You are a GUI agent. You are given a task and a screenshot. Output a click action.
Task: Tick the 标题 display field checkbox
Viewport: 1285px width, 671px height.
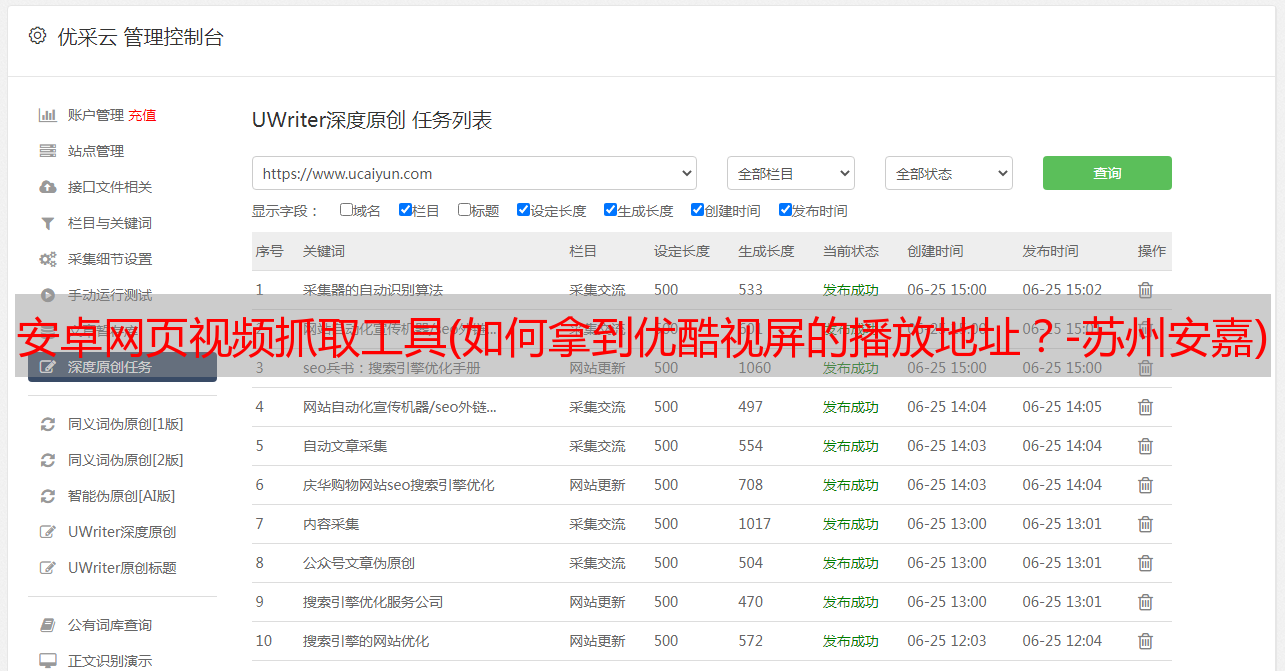[464, 210]
